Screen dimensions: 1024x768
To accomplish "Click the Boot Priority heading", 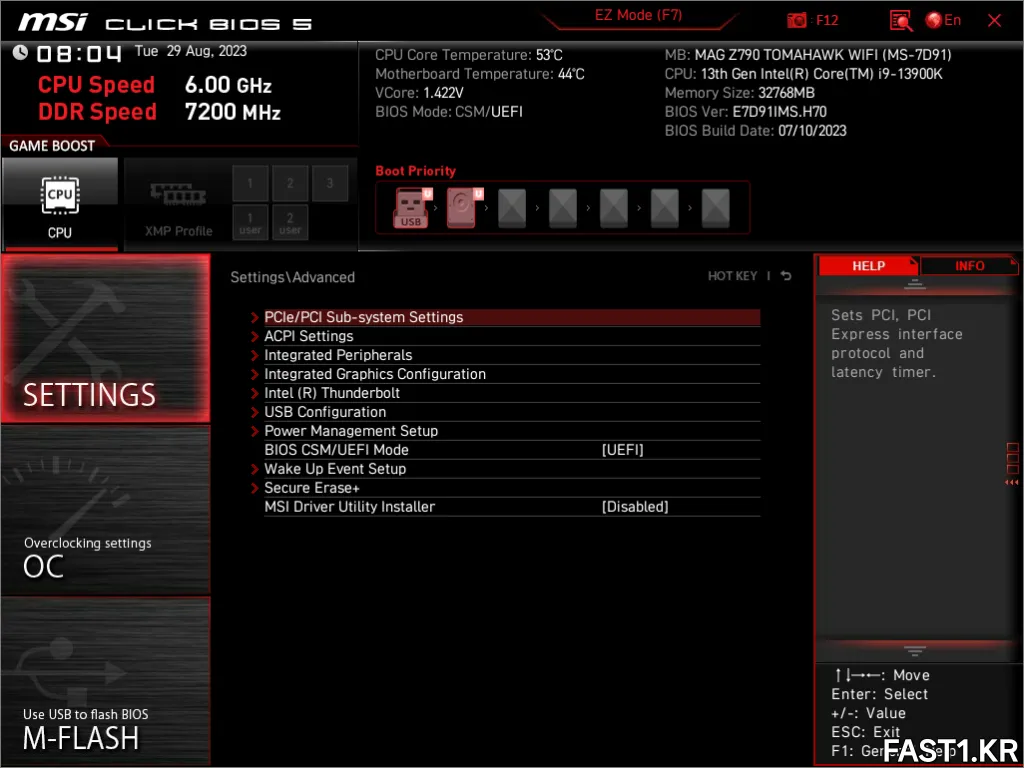I will tap(415, 171).
